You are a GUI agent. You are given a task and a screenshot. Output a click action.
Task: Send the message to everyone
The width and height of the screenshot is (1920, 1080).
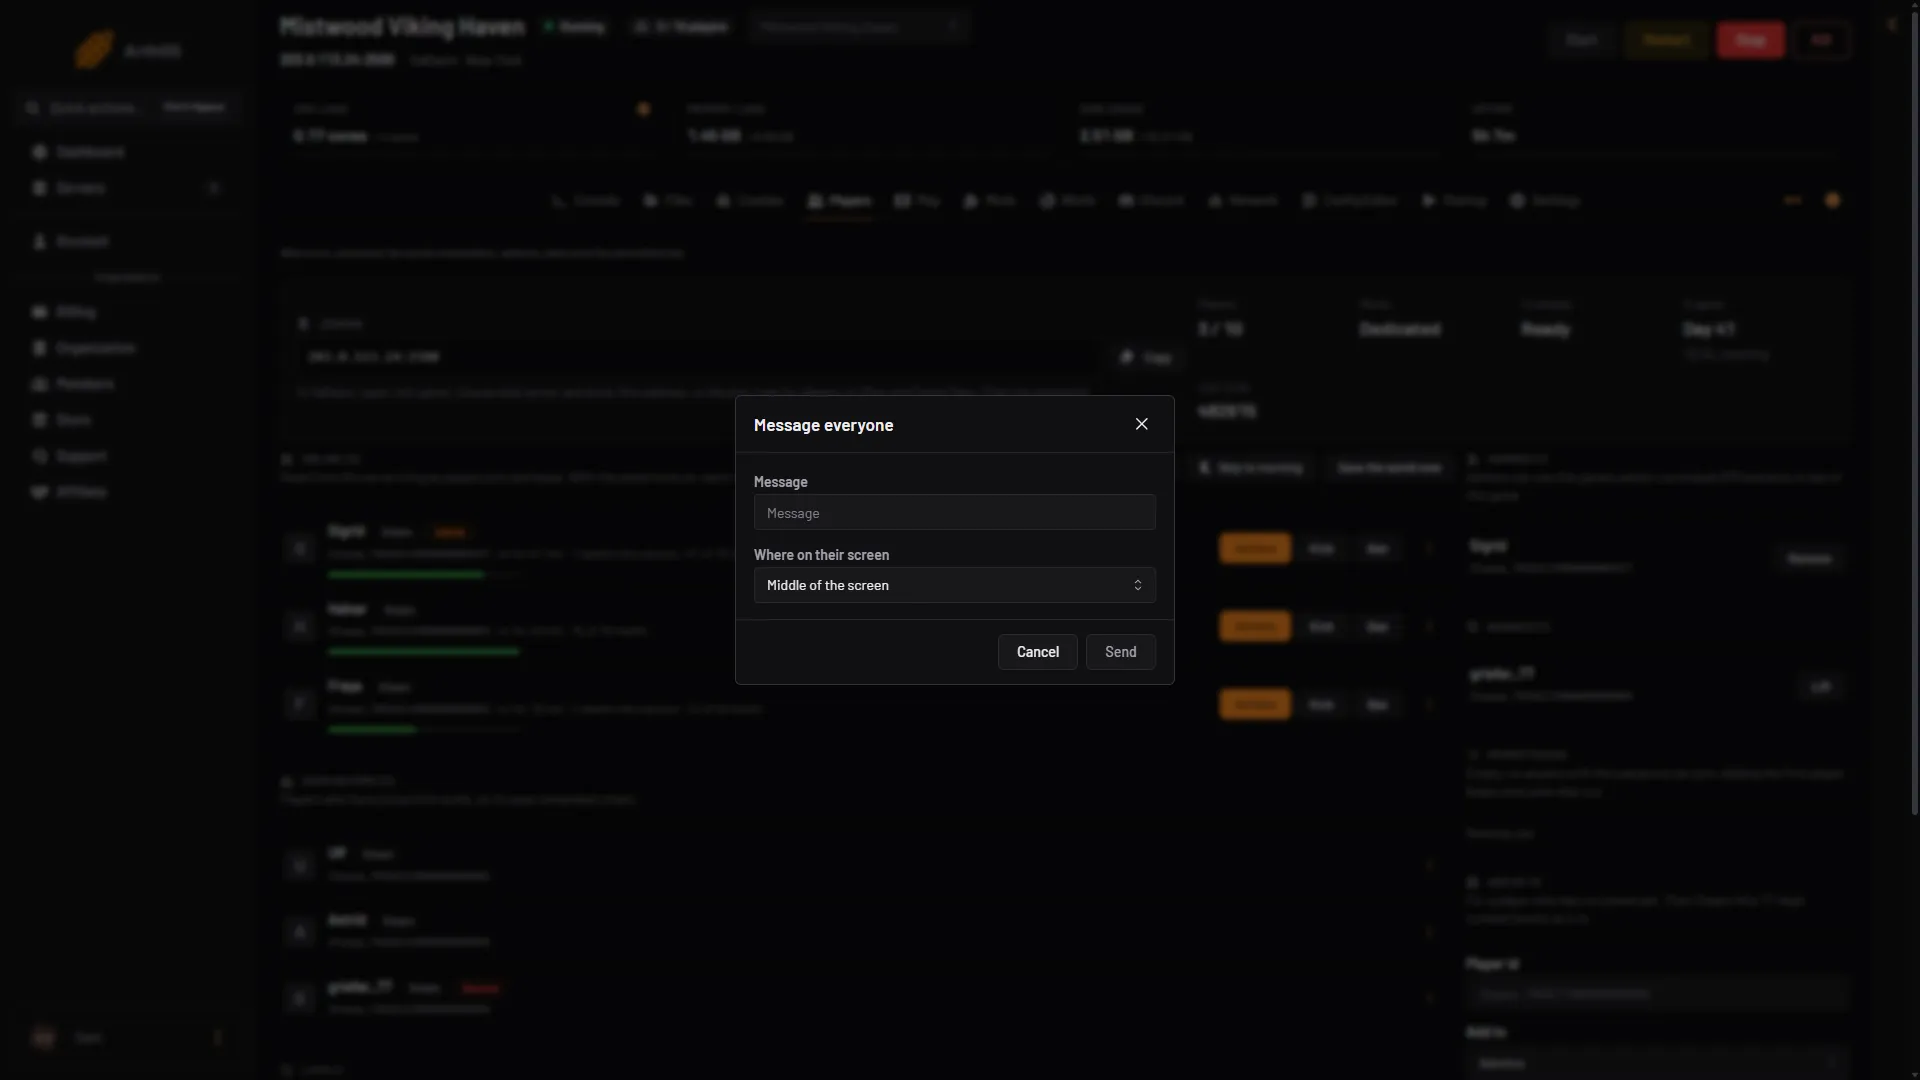1120,652
